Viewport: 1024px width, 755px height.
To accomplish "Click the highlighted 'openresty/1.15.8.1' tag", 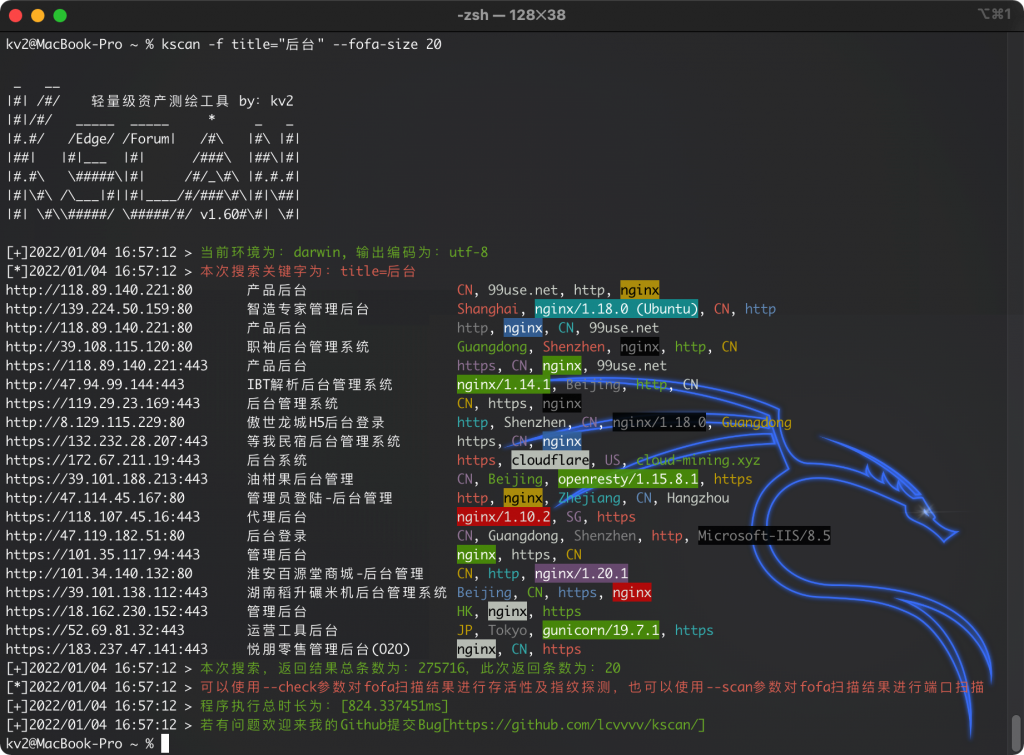I will pyautogui.click(x=628, y=479).
